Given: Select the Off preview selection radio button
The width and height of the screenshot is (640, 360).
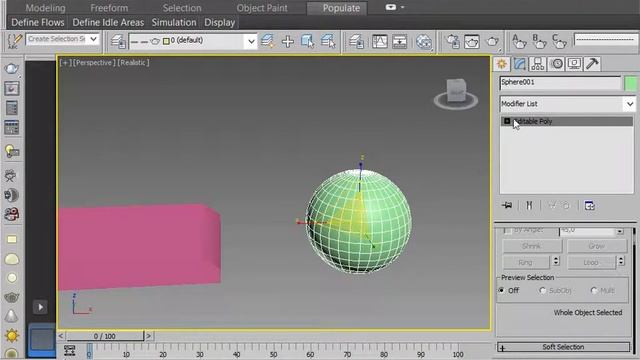Looking at the screenshot, I should 502,290.
